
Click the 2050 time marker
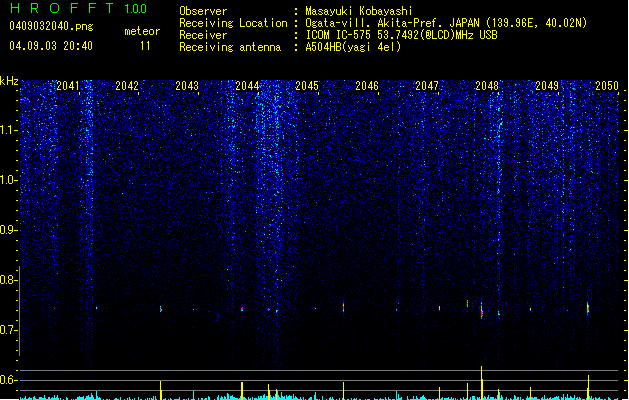click(x=607, y=86)
